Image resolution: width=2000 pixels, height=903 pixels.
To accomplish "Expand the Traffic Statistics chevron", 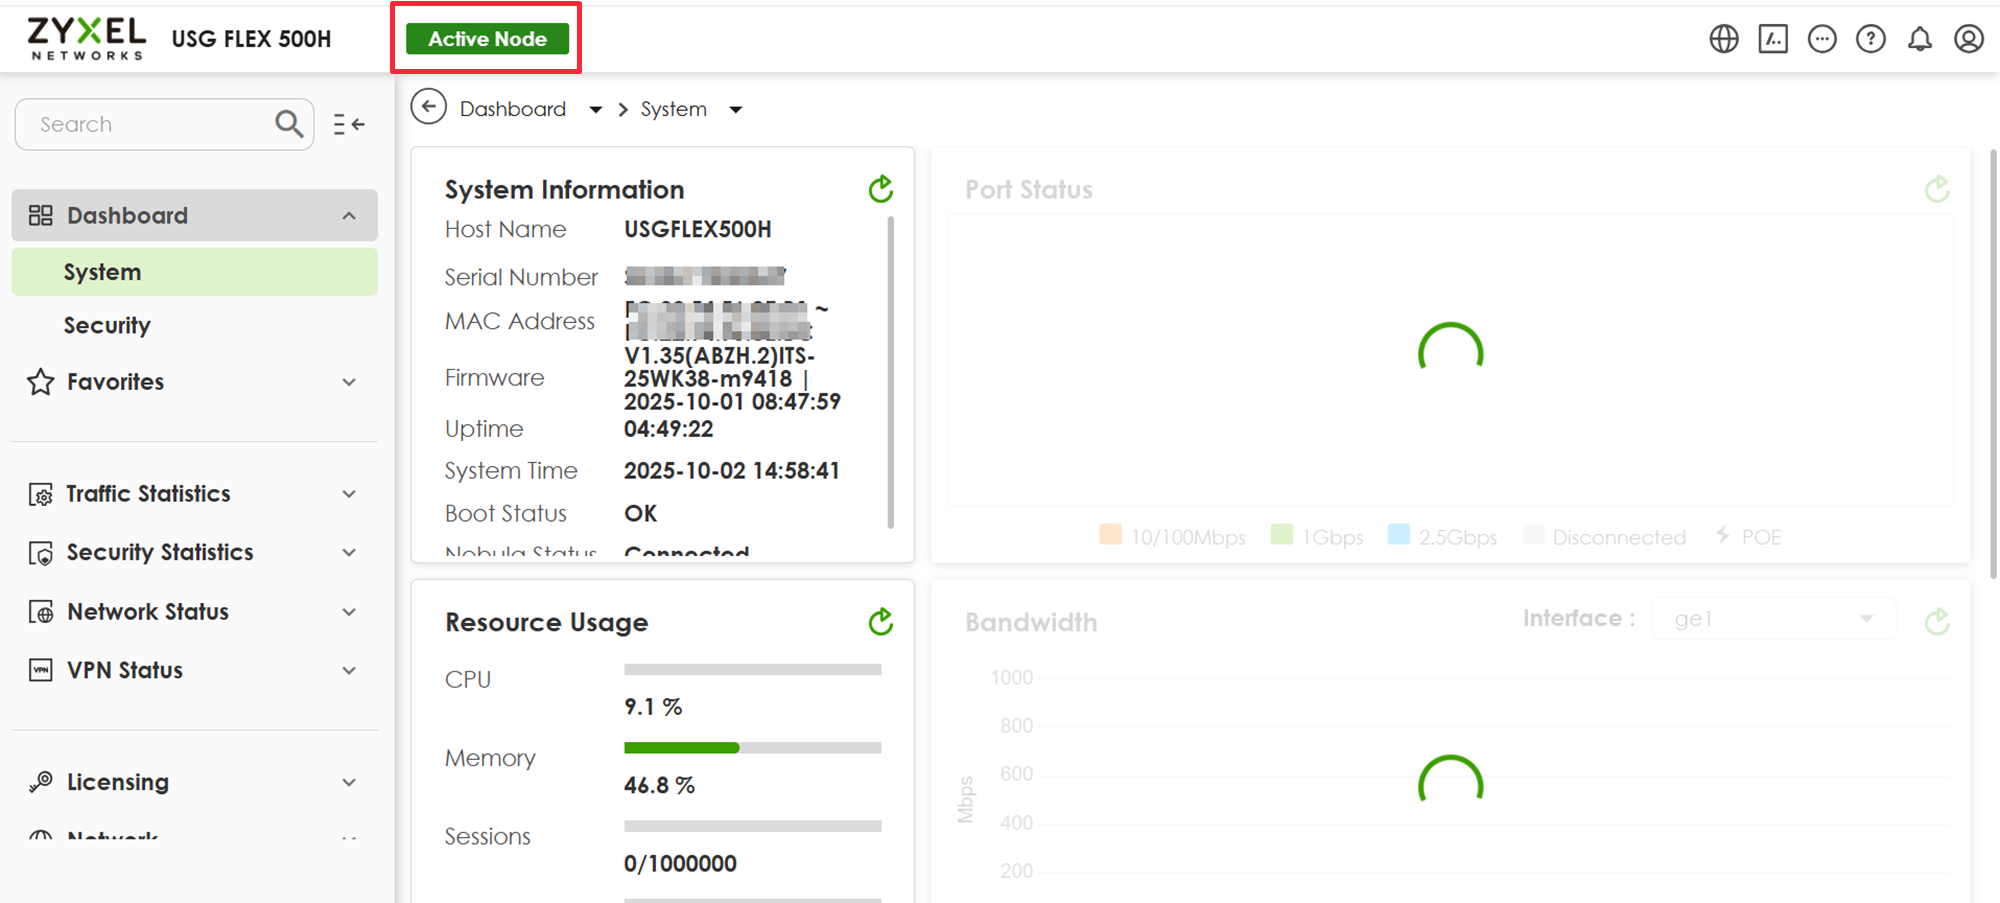I will pos(349,494).
